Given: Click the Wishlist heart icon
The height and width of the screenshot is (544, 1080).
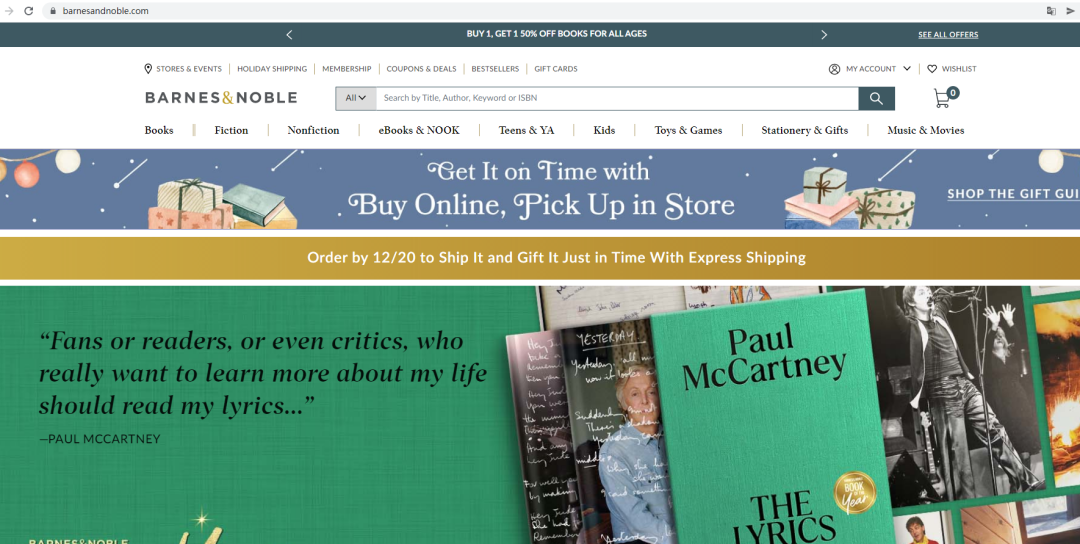Looking at the screenshot, I should tap(932, 69).
